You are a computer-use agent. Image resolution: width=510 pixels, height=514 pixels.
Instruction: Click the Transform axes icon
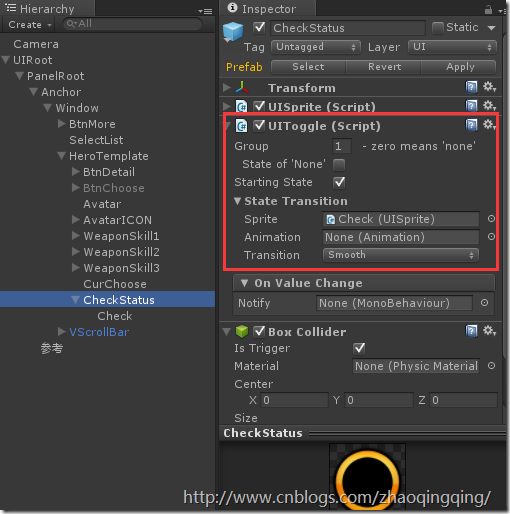pyautogui.click(x=242, y=87)
